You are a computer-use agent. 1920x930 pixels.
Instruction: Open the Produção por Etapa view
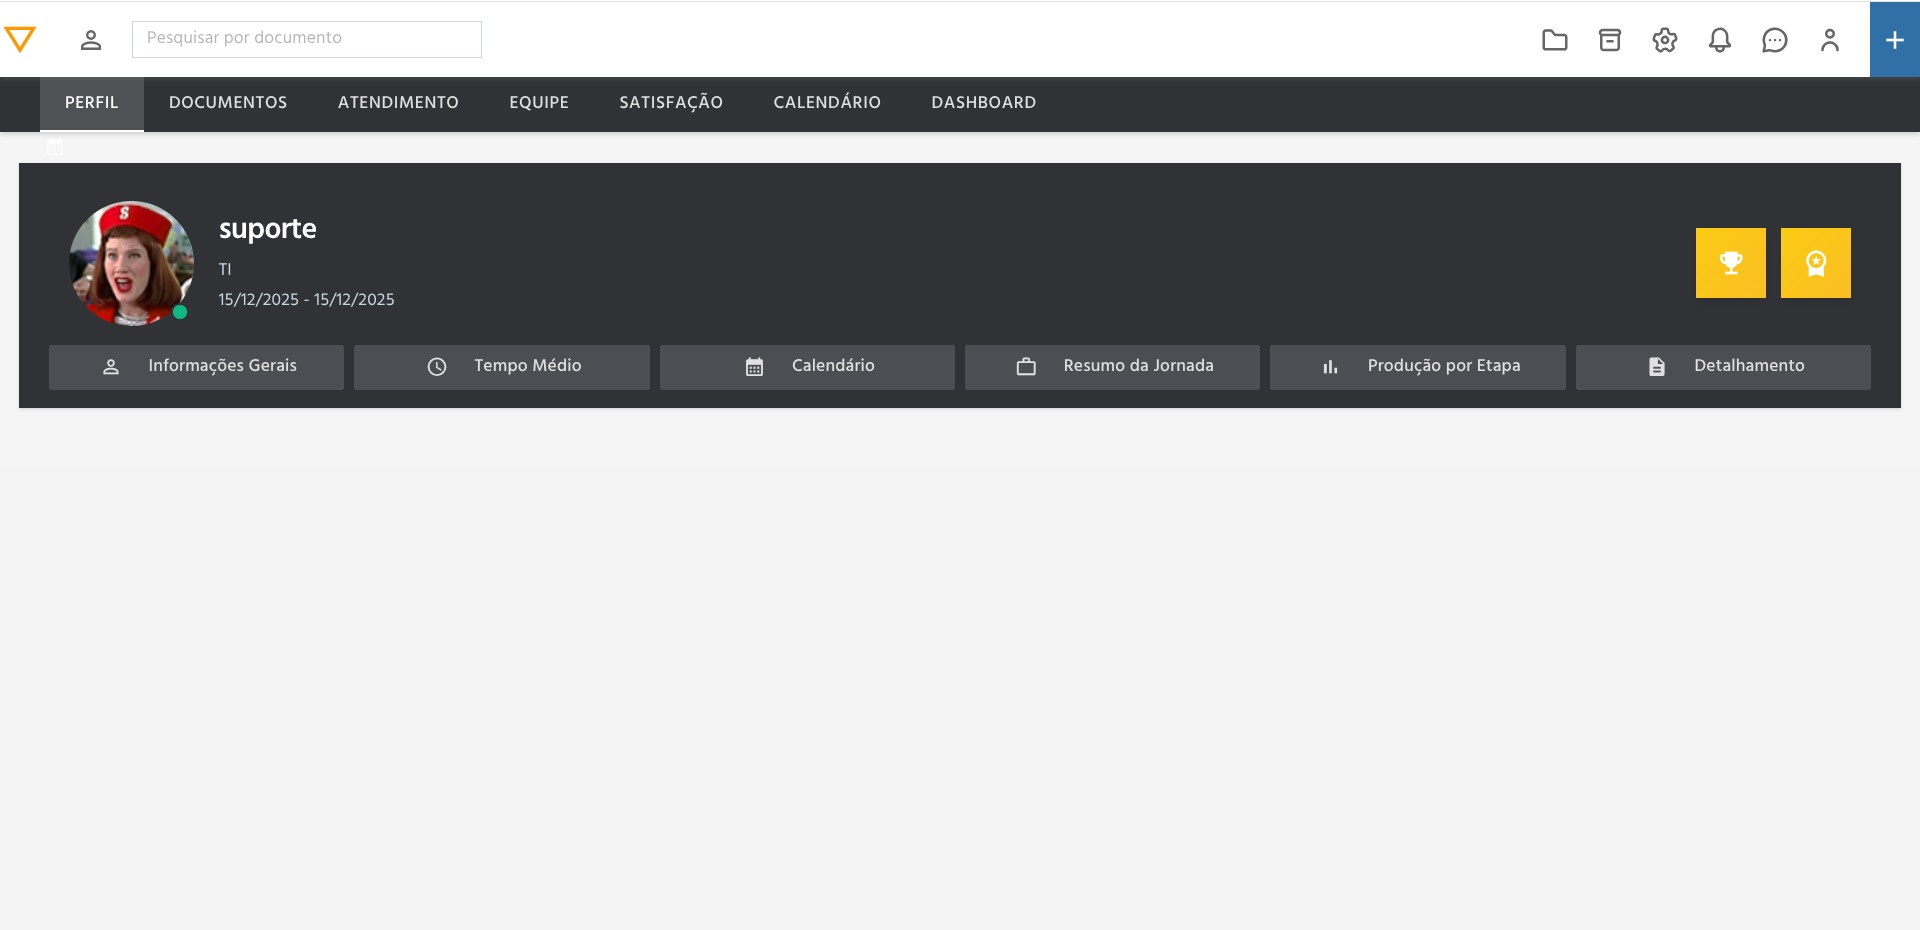click(x=1417, y=367)
